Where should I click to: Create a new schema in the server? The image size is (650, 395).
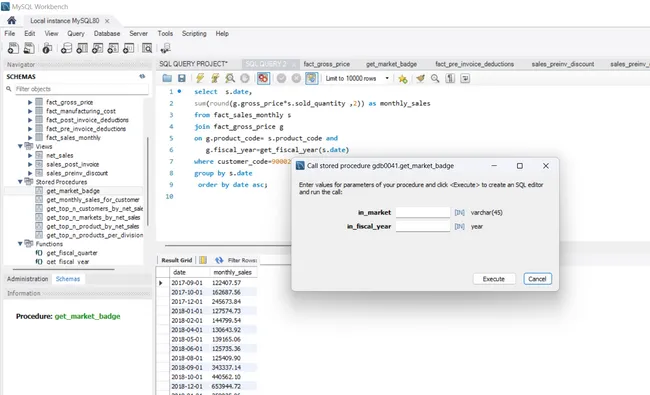click(x=66, y=48)
